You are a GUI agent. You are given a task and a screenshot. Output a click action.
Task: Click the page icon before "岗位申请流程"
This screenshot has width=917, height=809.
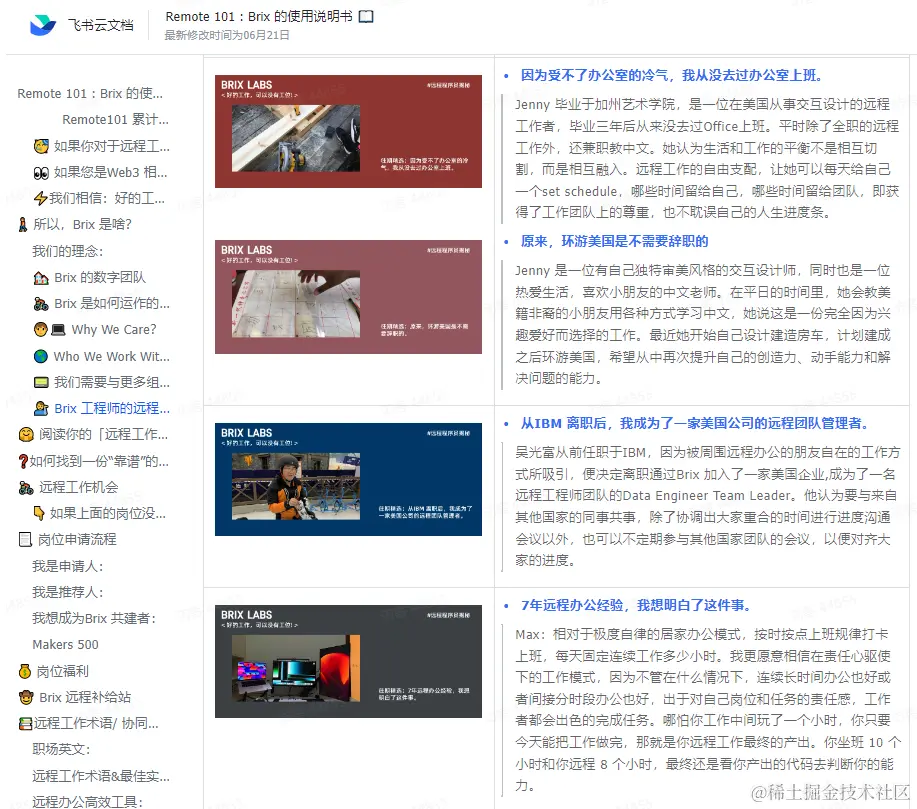click(25, 539)
